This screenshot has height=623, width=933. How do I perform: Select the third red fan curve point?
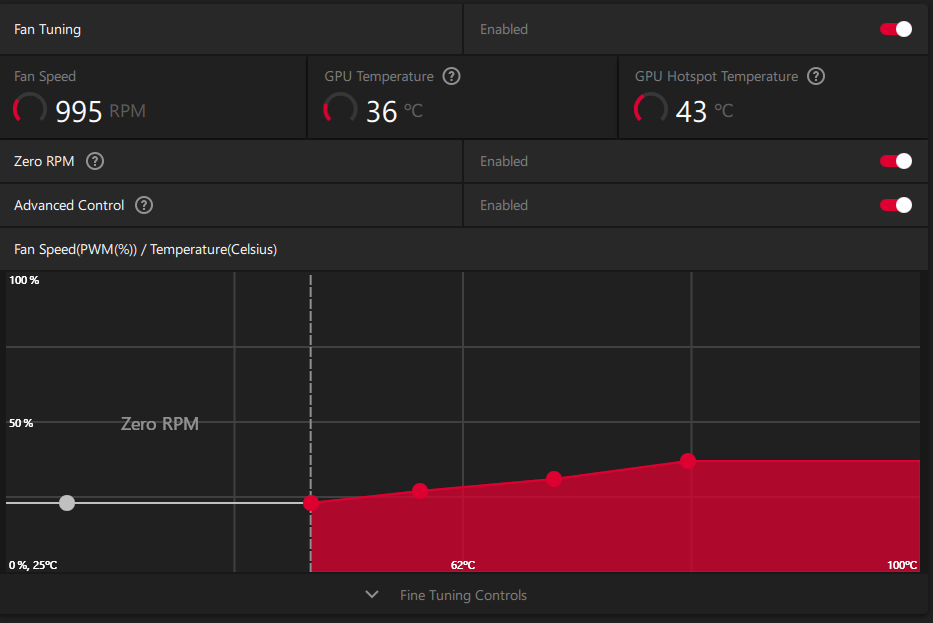554,479
